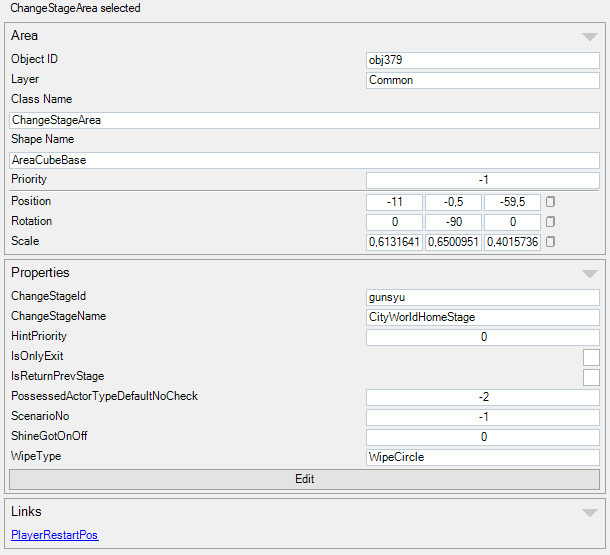Click the Position X field showing -11

pyautogui.click(x=394, y=202)
